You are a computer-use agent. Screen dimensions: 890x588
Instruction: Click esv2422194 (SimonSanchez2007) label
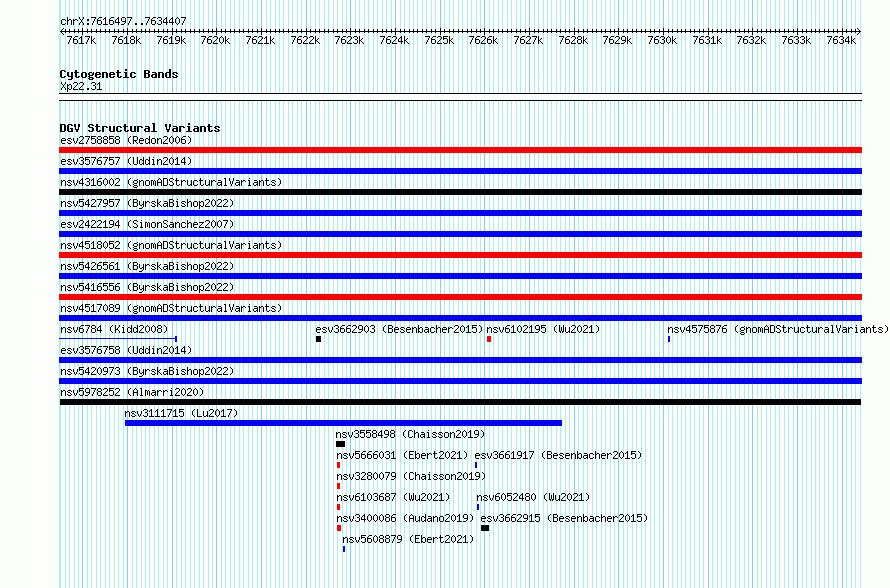147,224
